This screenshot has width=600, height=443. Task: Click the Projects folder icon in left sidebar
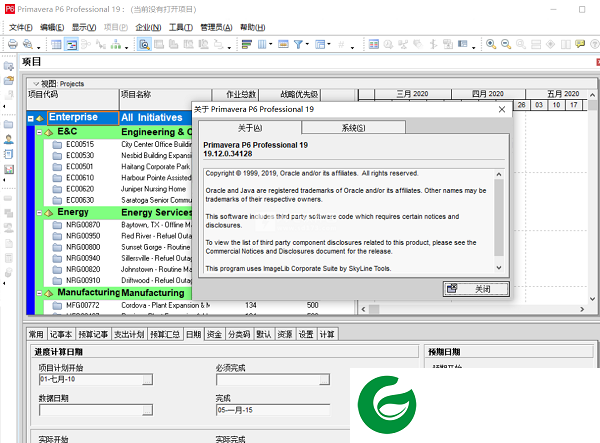(8, 124)
